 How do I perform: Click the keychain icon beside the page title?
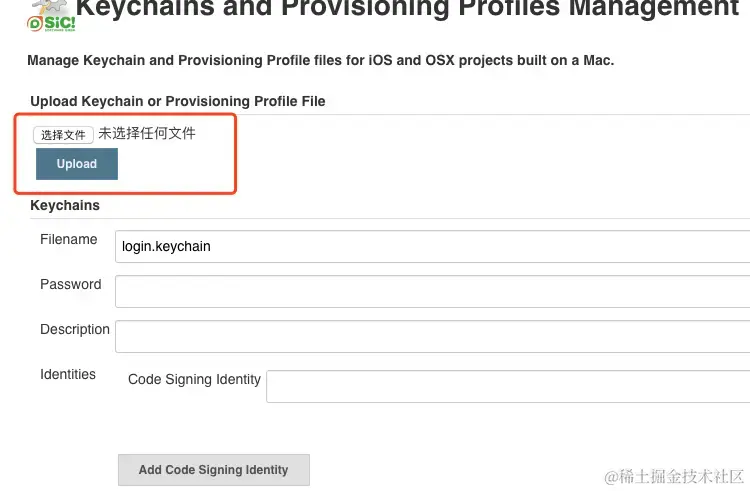coord(50,6)
